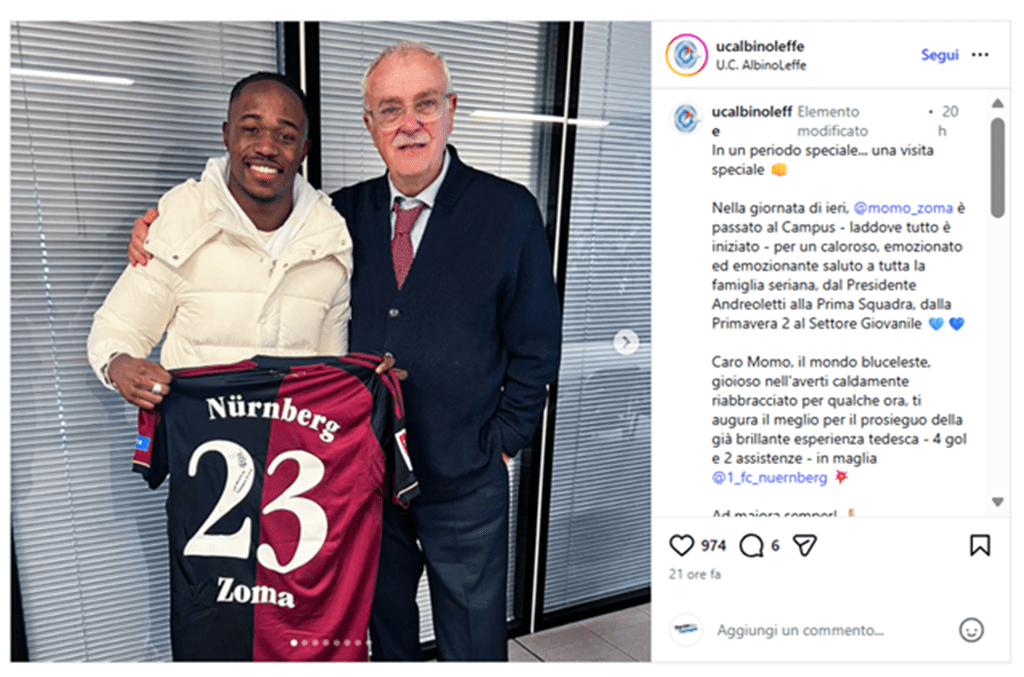Click the 21 ore fa timestamp
The image size is (1024, 677).
pos(695,575)
